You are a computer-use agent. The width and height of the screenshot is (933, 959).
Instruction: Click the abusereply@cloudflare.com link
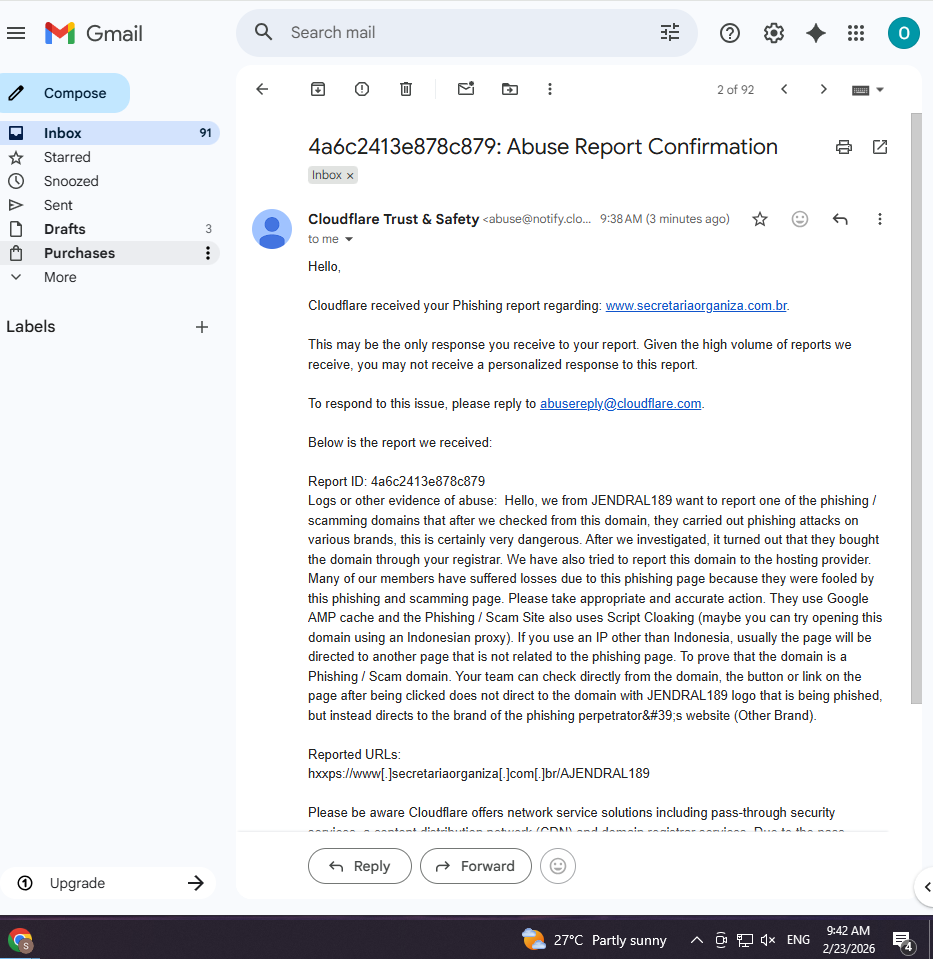[x=620, y=404]
